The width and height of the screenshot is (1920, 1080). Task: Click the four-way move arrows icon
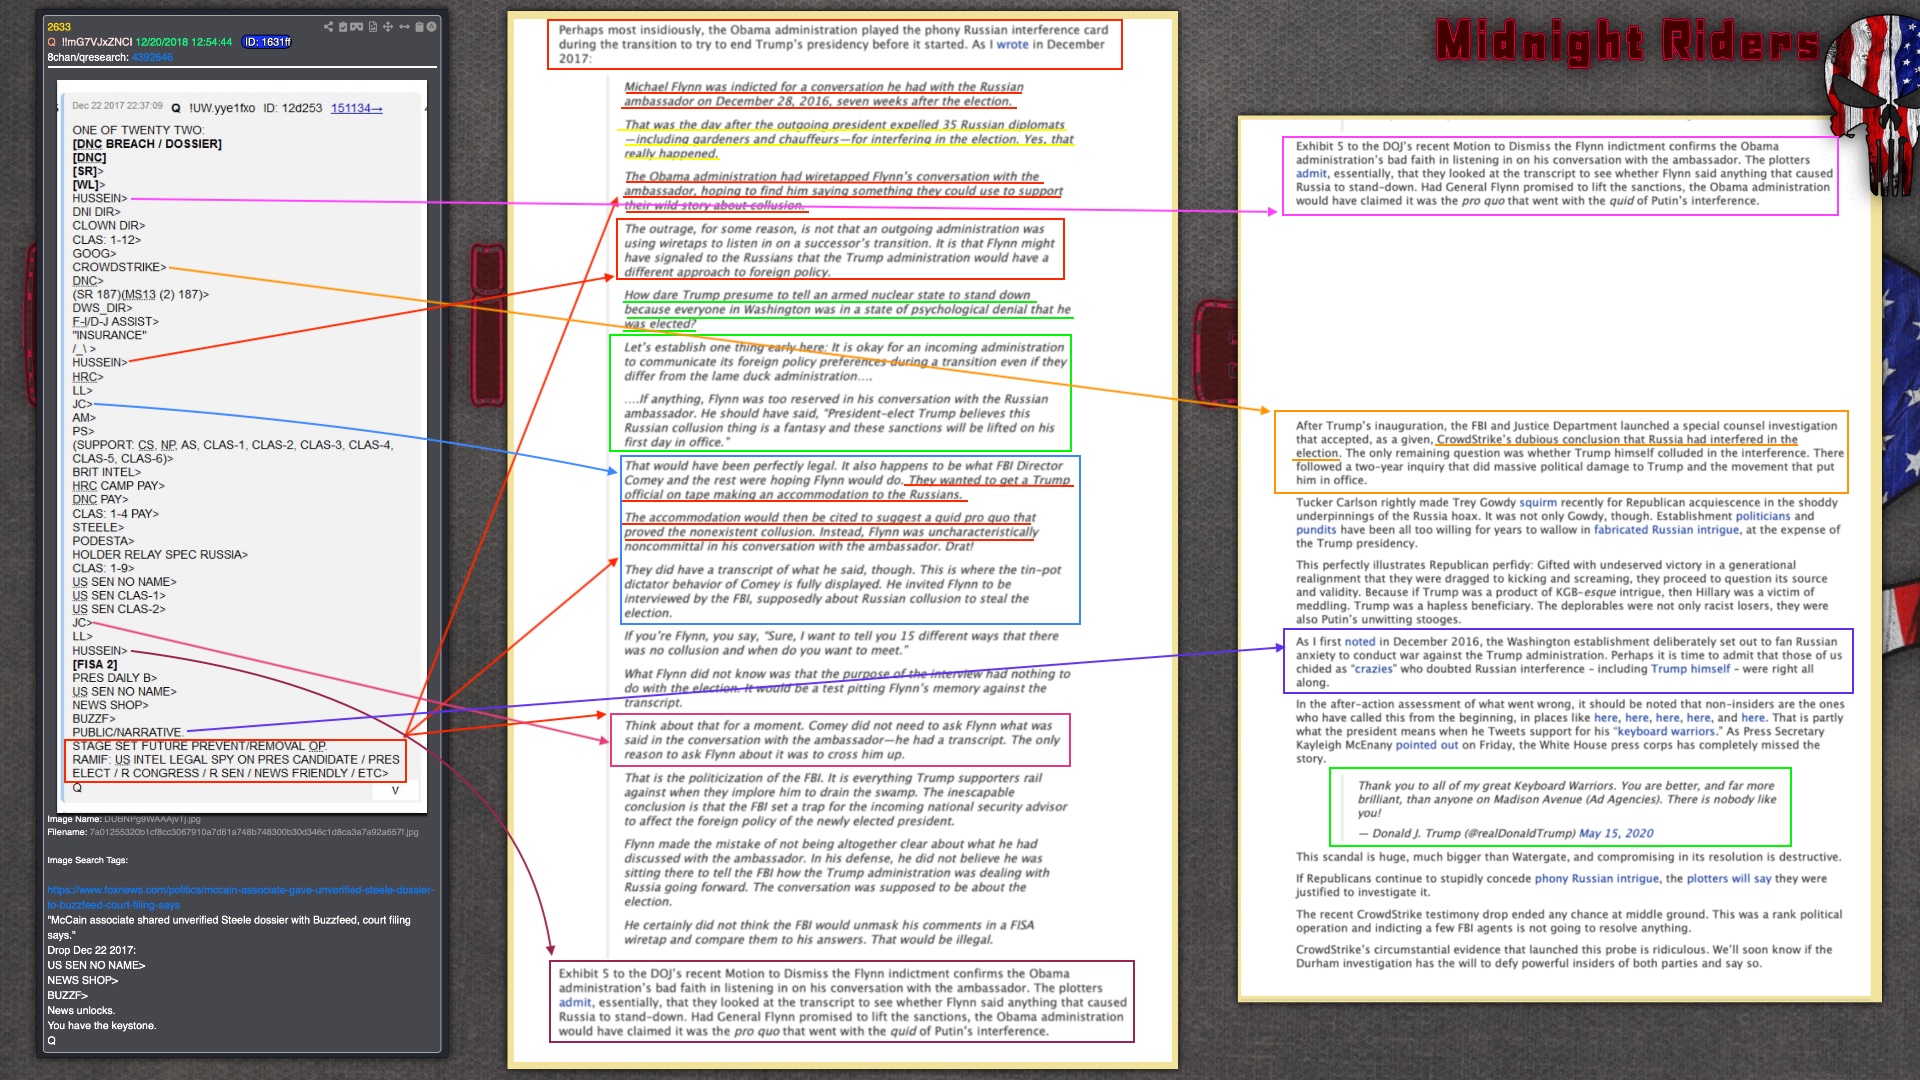point(388,27)
